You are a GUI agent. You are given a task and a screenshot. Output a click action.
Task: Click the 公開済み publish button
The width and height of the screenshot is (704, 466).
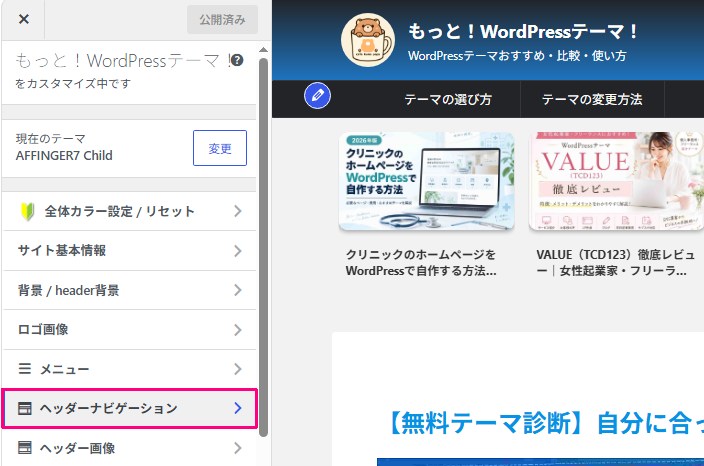[222, 20]
